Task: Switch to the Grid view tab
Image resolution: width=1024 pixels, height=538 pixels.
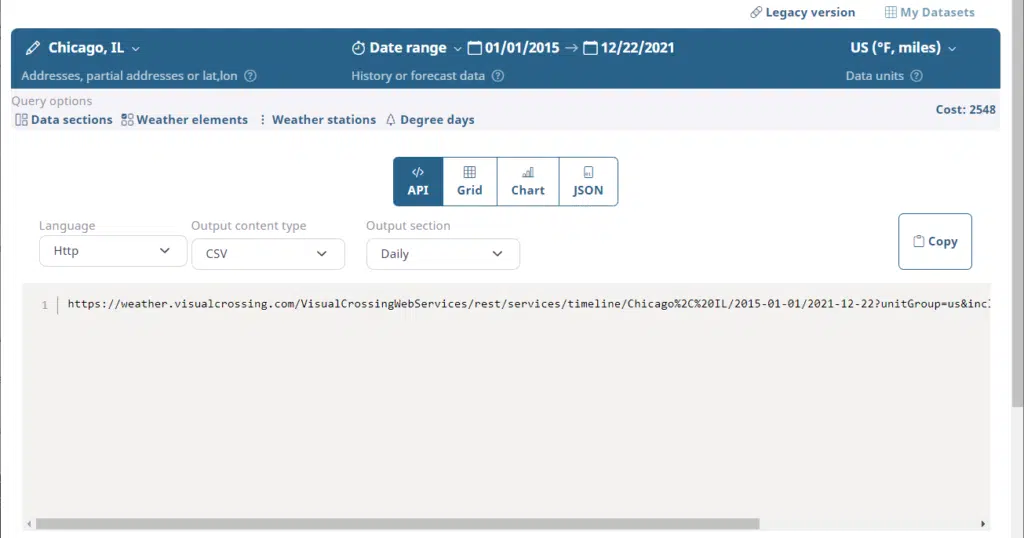Action: [469, 181]
